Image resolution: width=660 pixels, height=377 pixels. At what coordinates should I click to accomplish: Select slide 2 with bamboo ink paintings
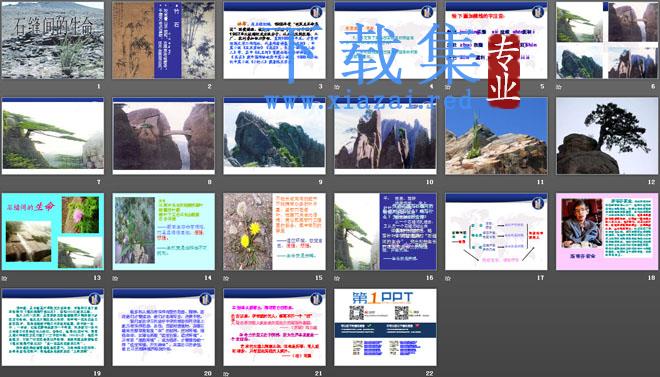click(x=164, y=40)
